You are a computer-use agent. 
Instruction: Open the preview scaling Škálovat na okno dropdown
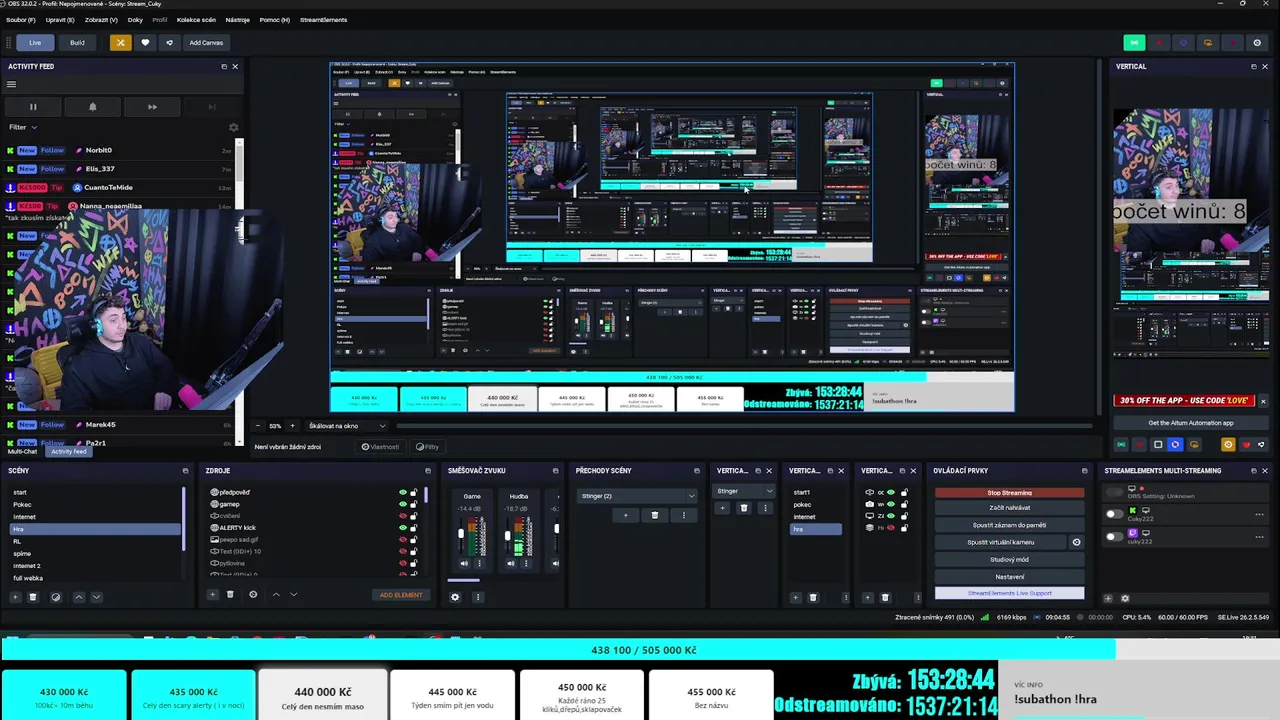(346, 426)
